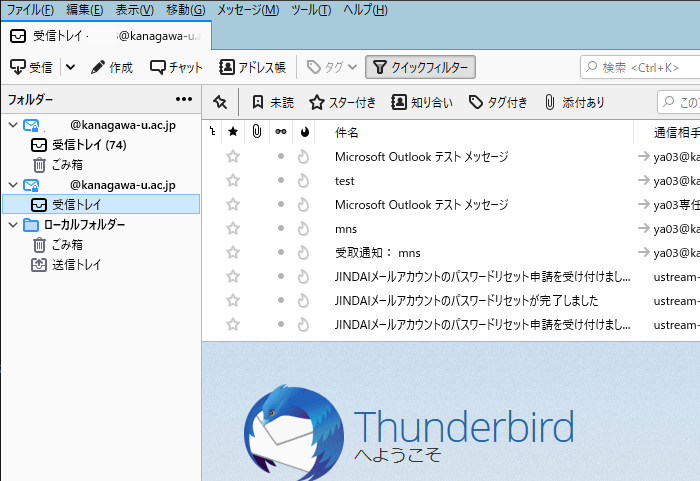Open the ファイル(F) menu
Screen dimensions: 700x481
pos(31,10)
